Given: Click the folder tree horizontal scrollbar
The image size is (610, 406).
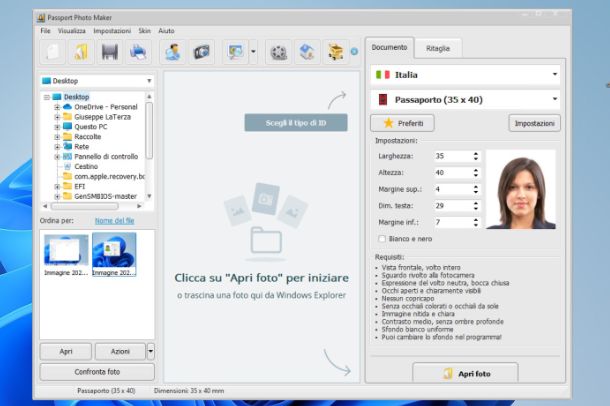Looking at the screenshot, I should click(84, 206).
